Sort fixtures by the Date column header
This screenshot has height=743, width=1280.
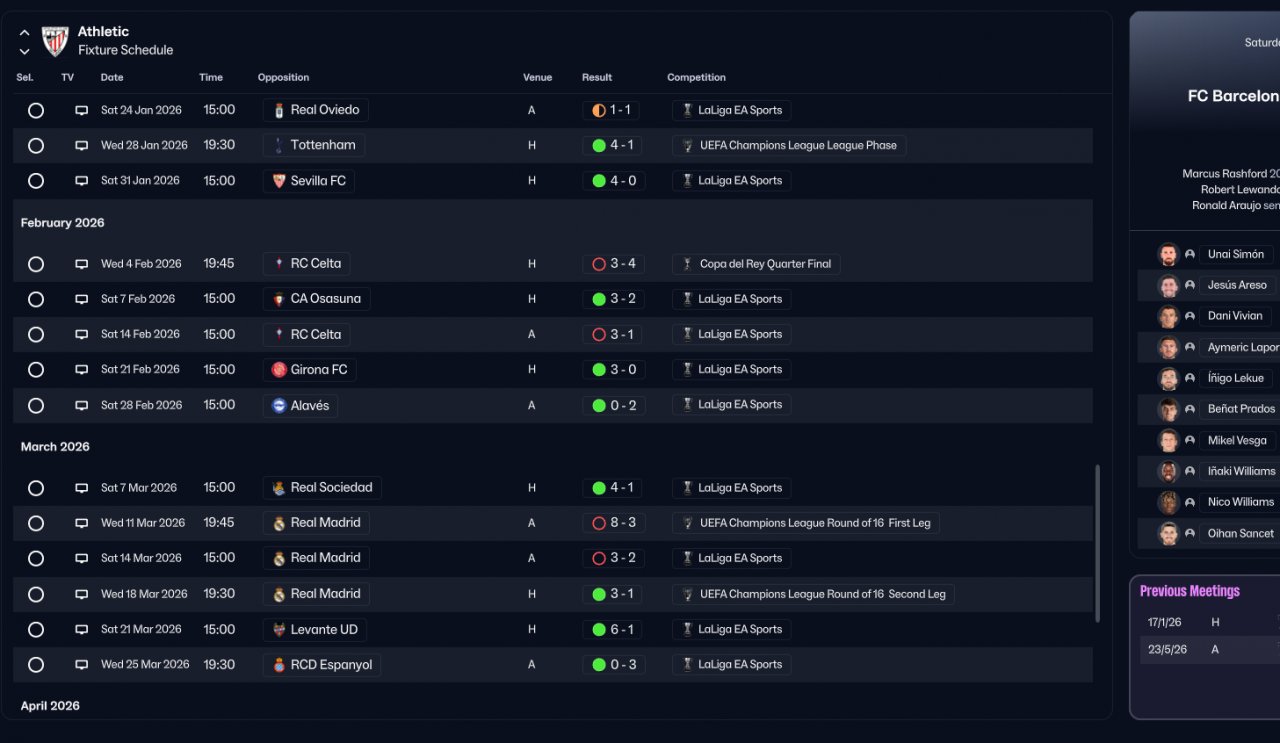click(112, 78)
